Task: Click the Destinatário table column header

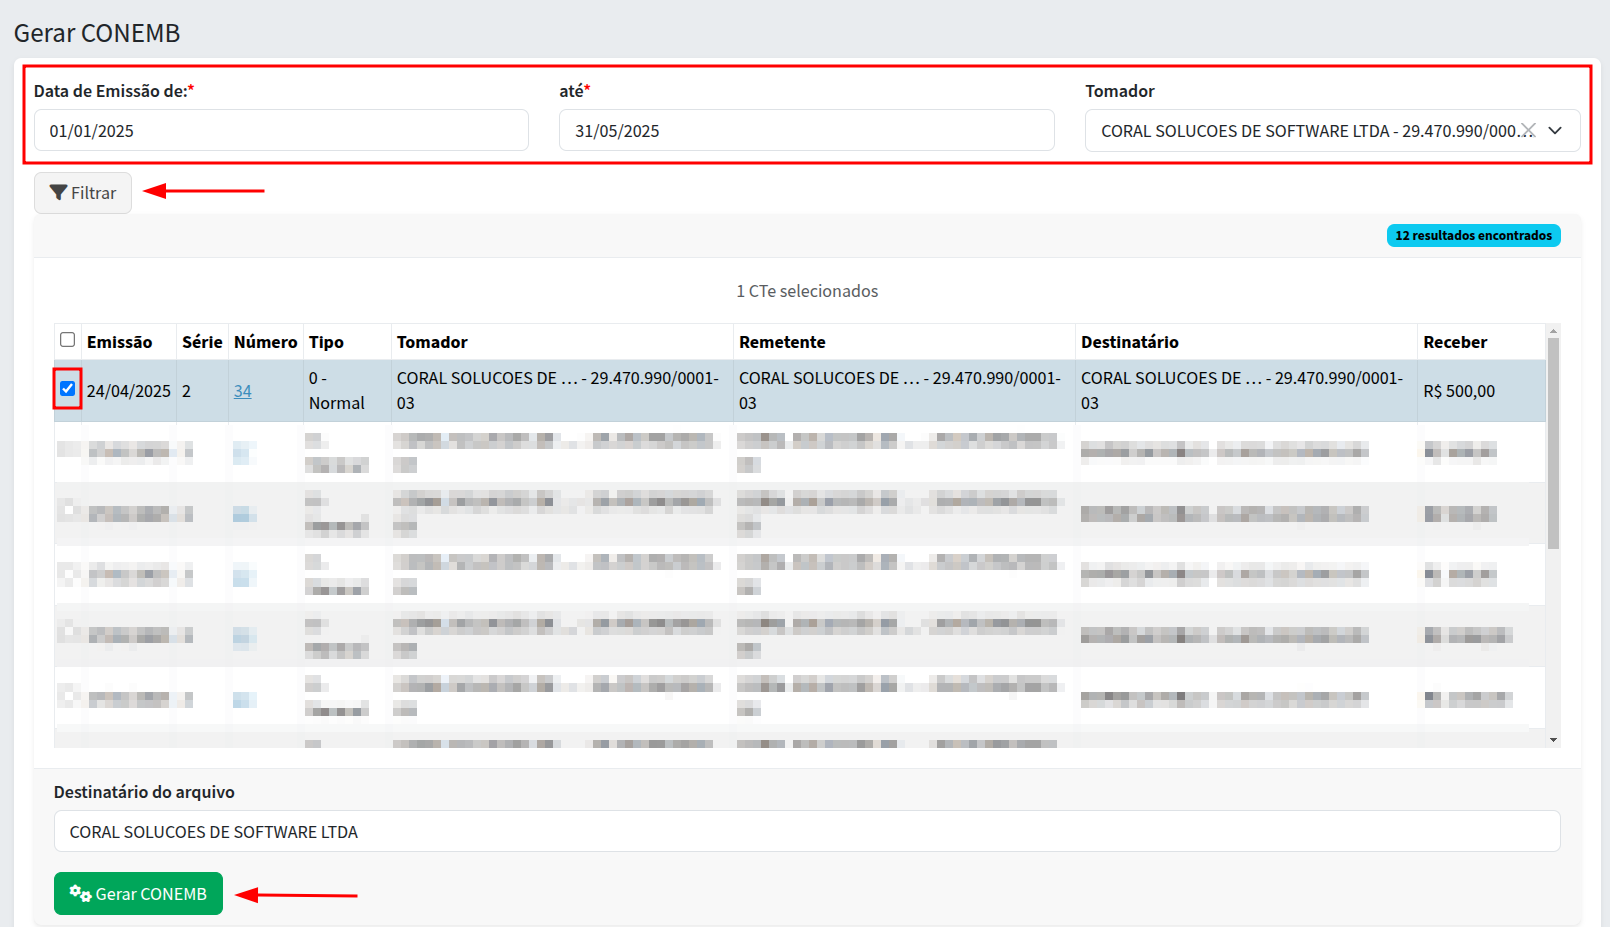Action: click(x=1129, y=342)
